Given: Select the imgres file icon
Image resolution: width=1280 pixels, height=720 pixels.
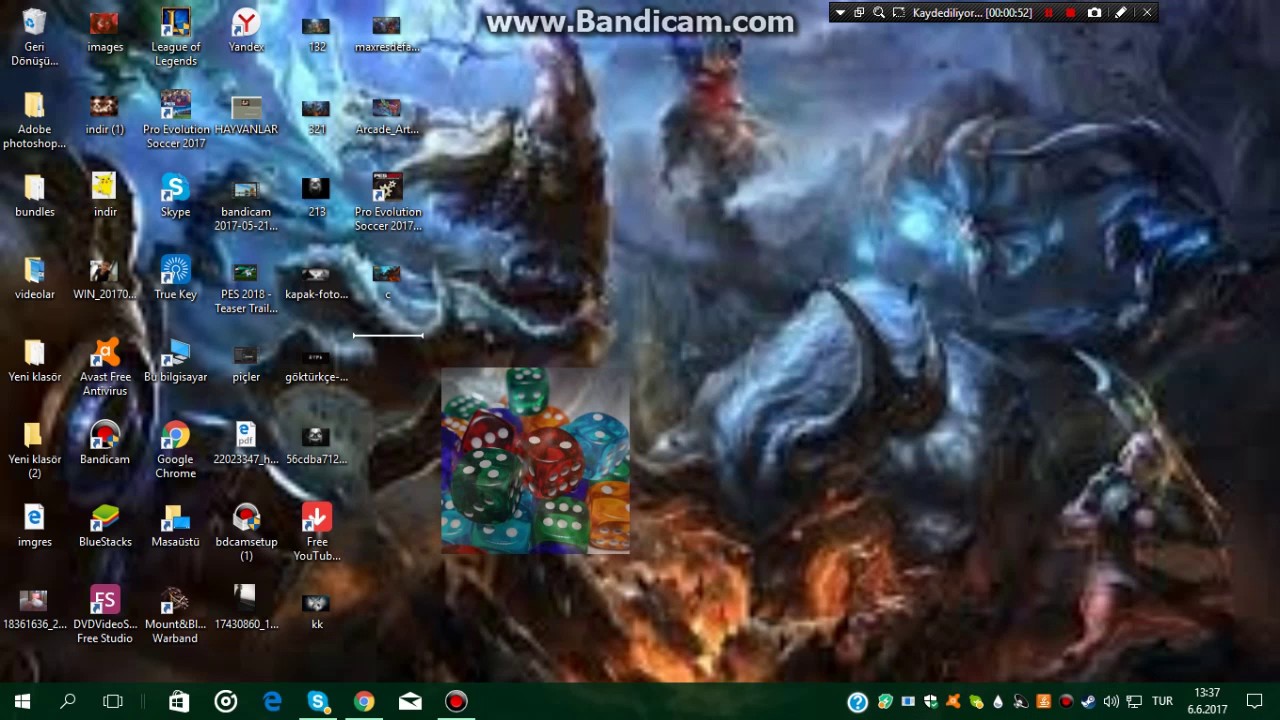Looking at the screenshot, I should coord(34,525).
